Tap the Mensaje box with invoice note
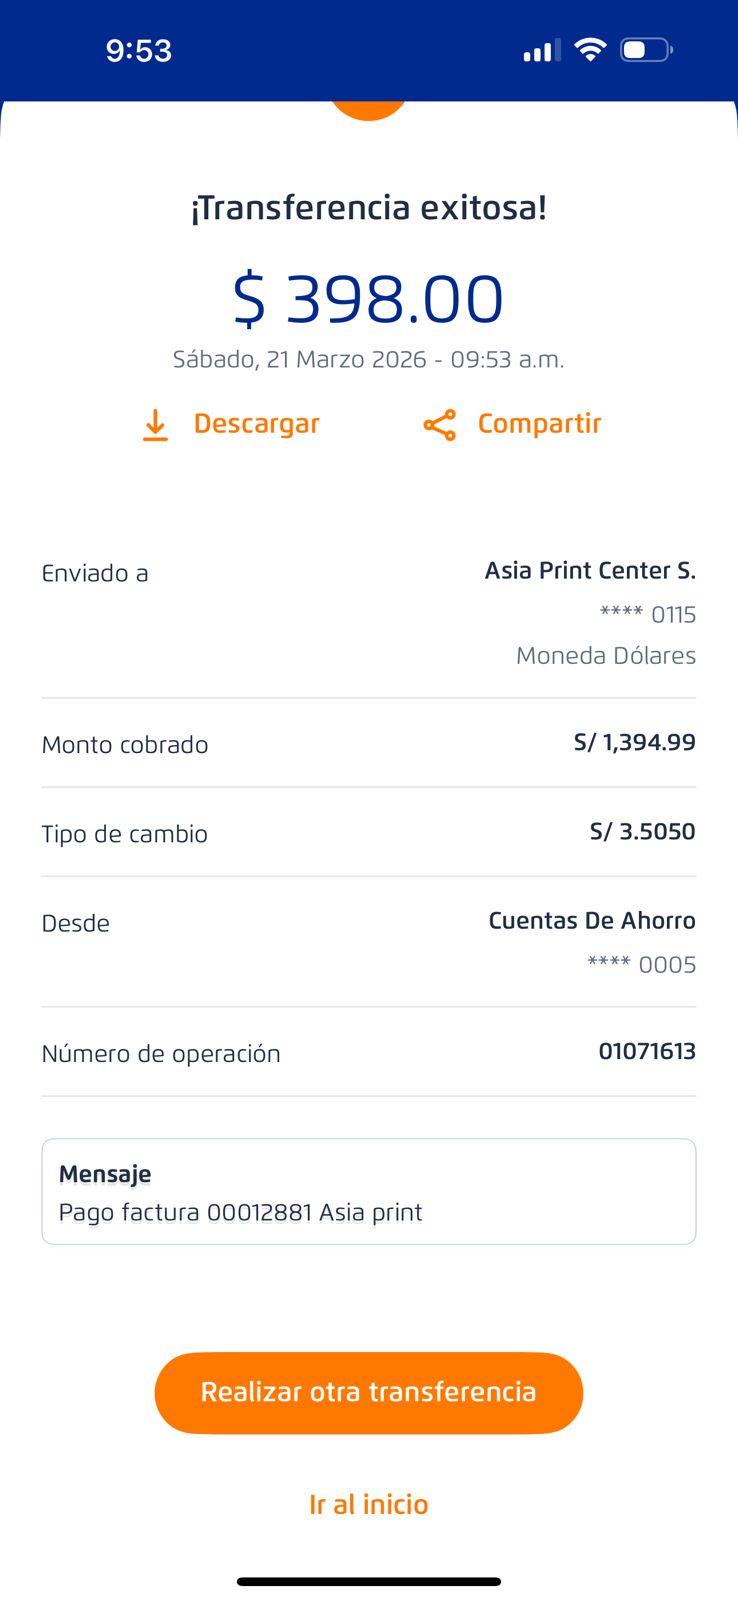Viewport: 738px width, 1600px height. tap(369, 1192)
